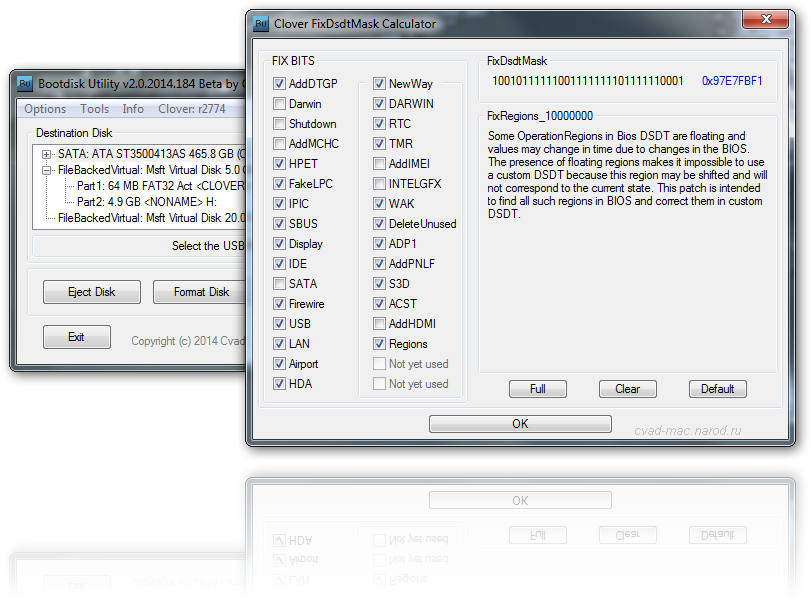
Task: Check the AddMCHC option
Action: (279, 143)
